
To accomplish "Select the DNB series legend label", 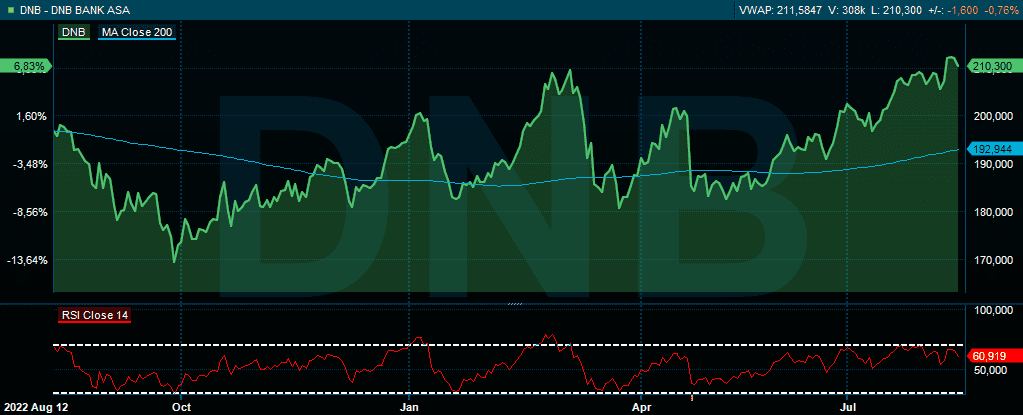I will 74,31.
